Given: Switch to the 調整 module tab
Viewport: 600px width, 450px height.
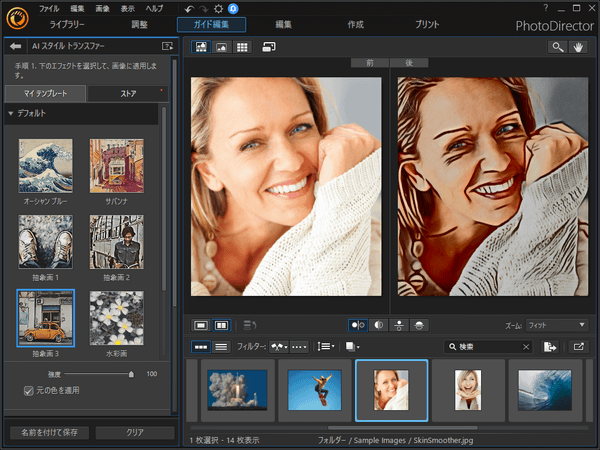Looking at the screenshot, I should [x=139, y=24].
